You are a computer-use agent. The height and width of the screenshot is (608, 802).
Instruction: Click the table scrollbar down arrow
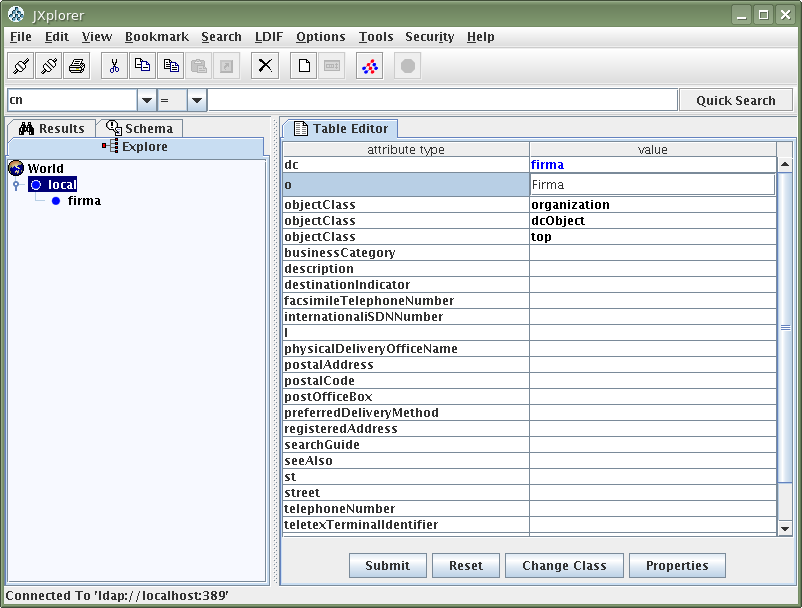785,528
